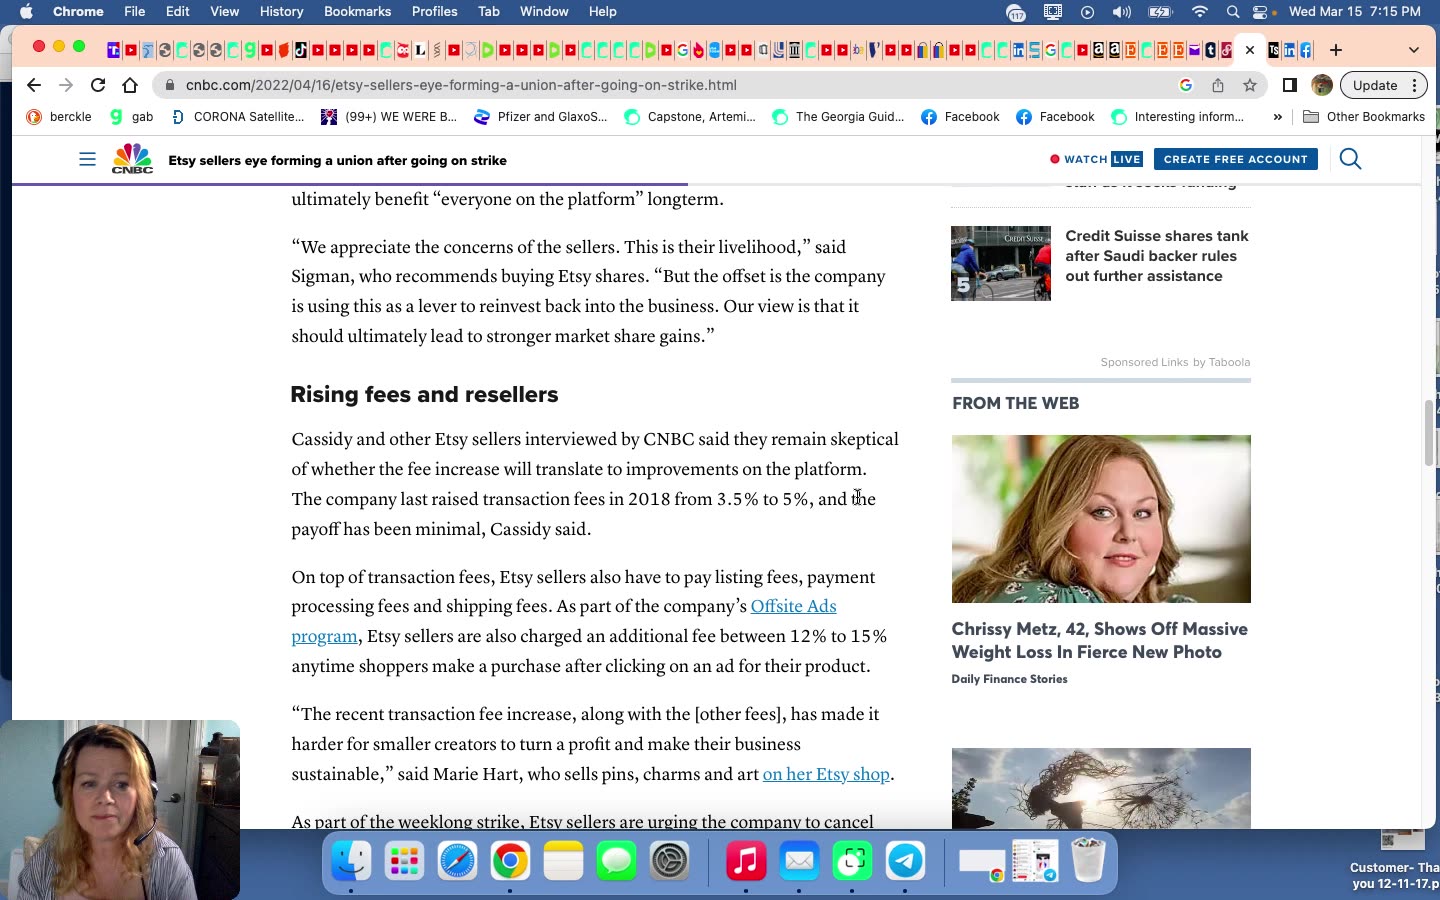Viewport: 1440px width, 900px height.
Task: Open the Capstone, Artemi bookmark
Action: 690,117
